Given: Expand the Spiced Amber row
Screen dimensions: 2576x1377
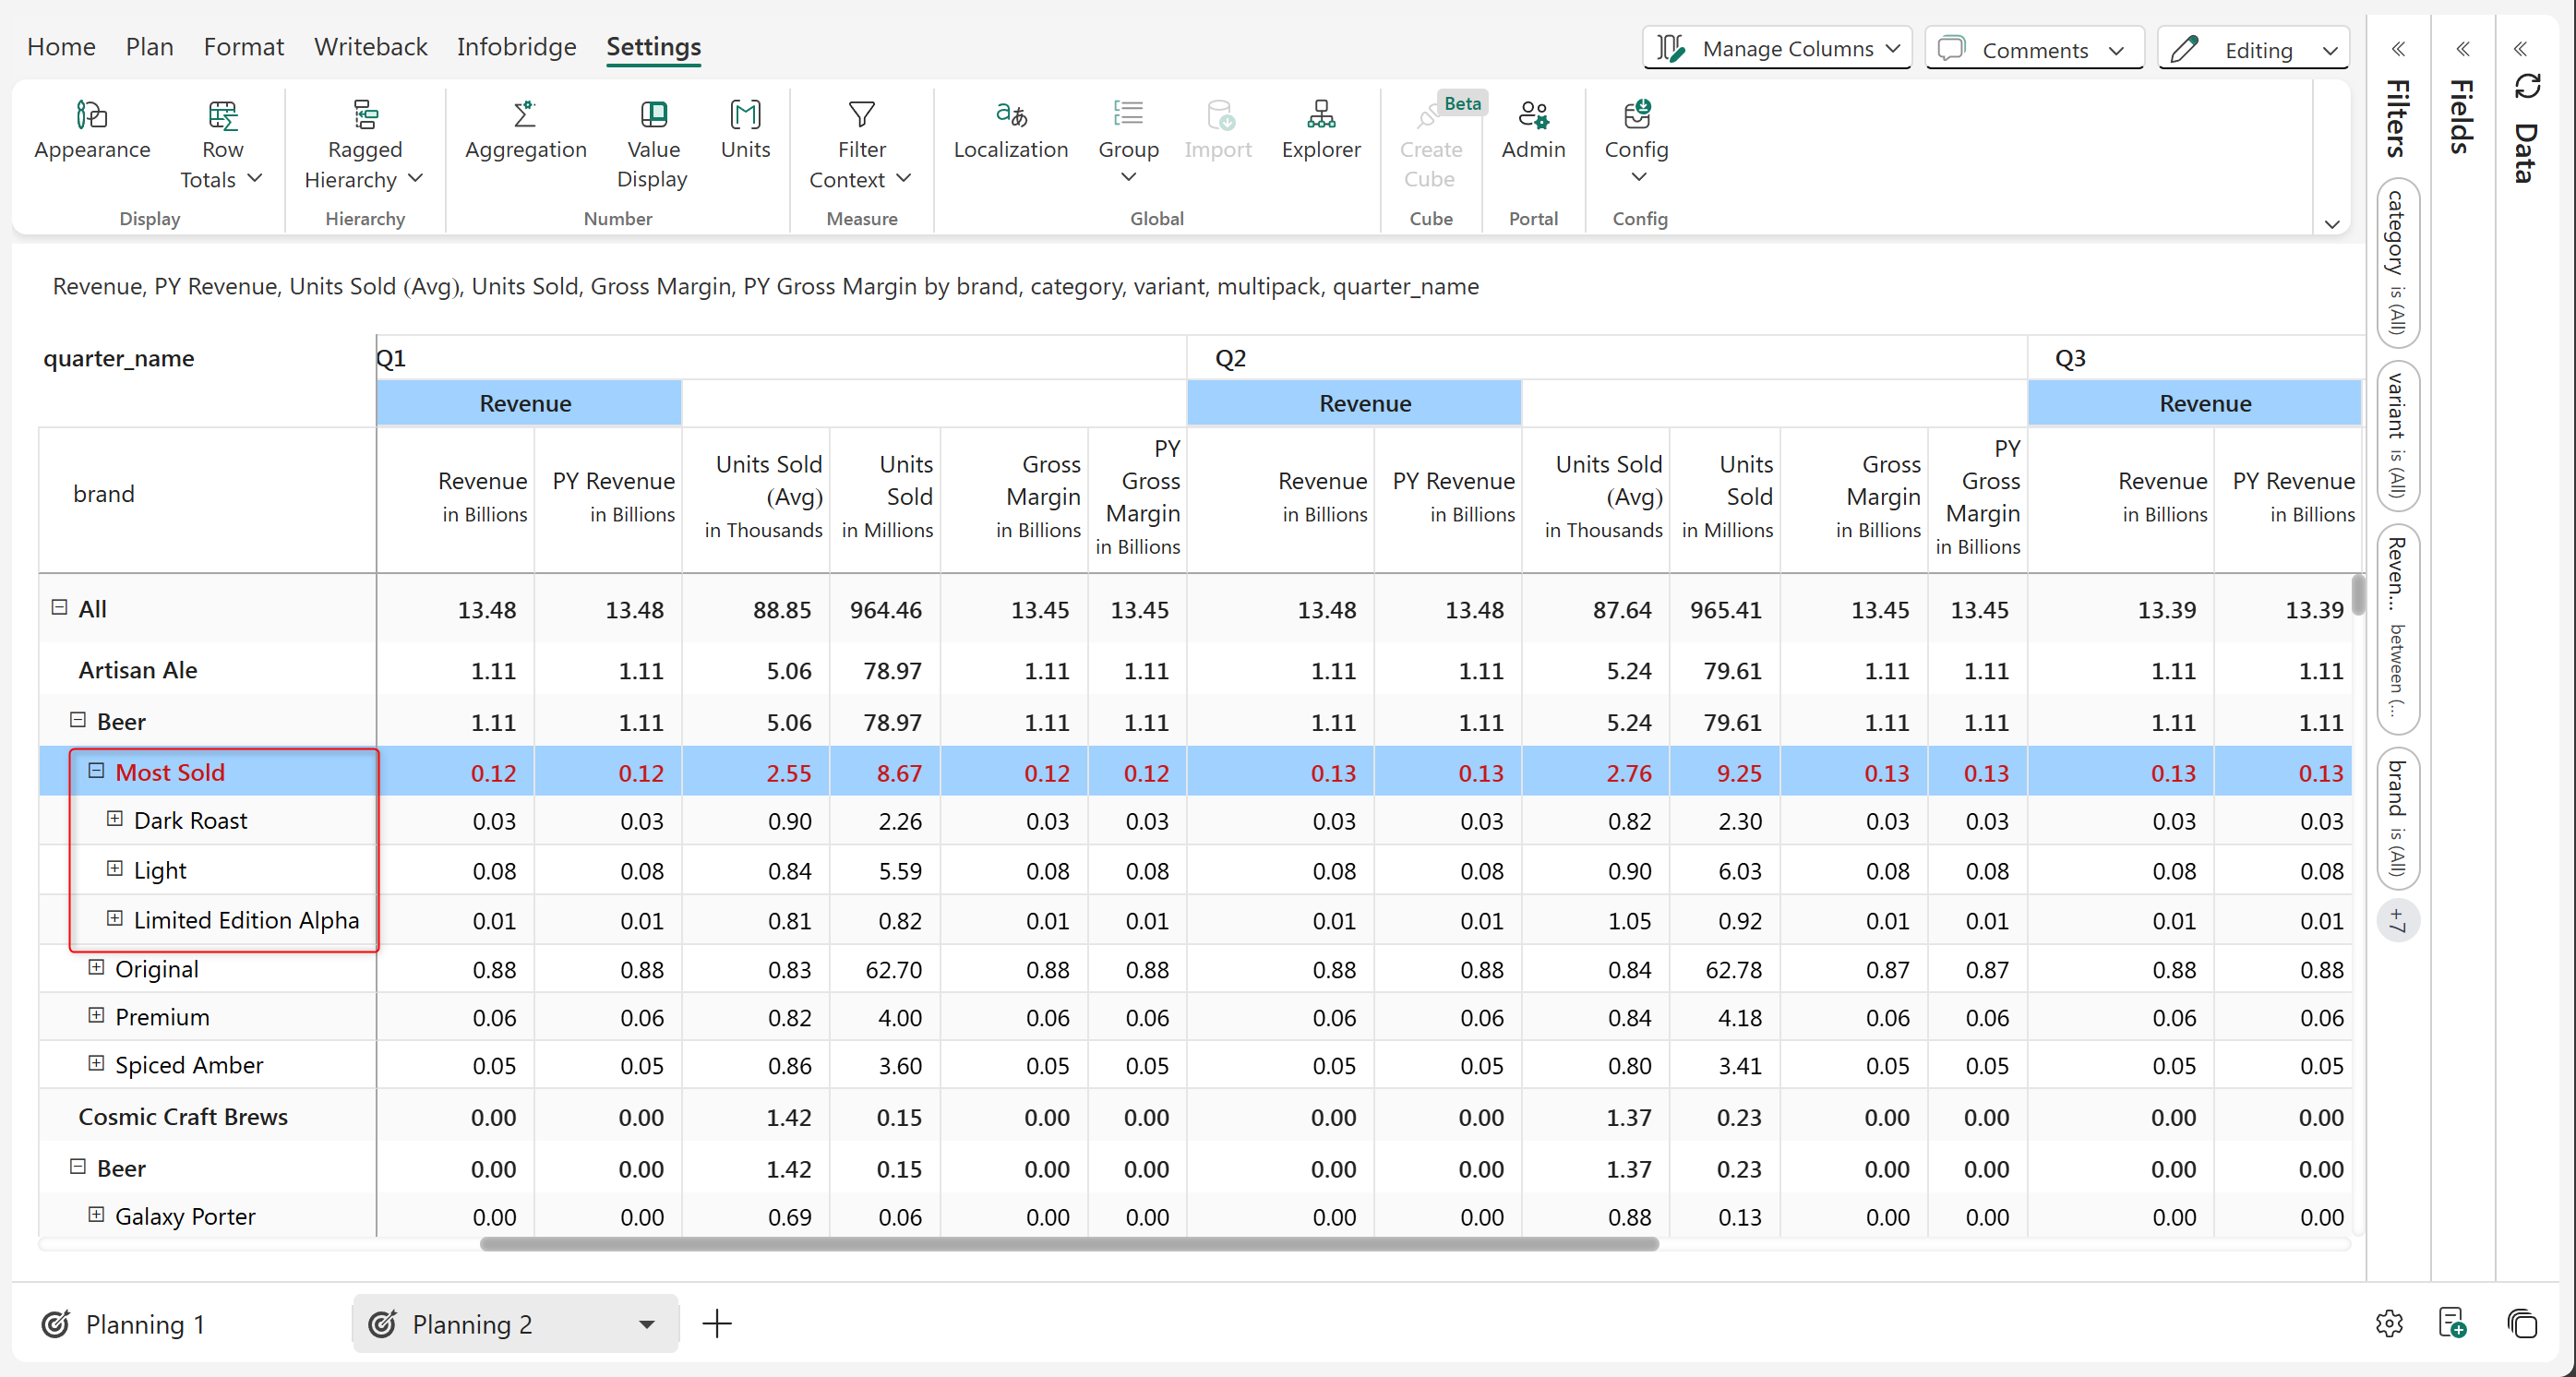Looking at the screenshot, I should (x=97, y=1063).
